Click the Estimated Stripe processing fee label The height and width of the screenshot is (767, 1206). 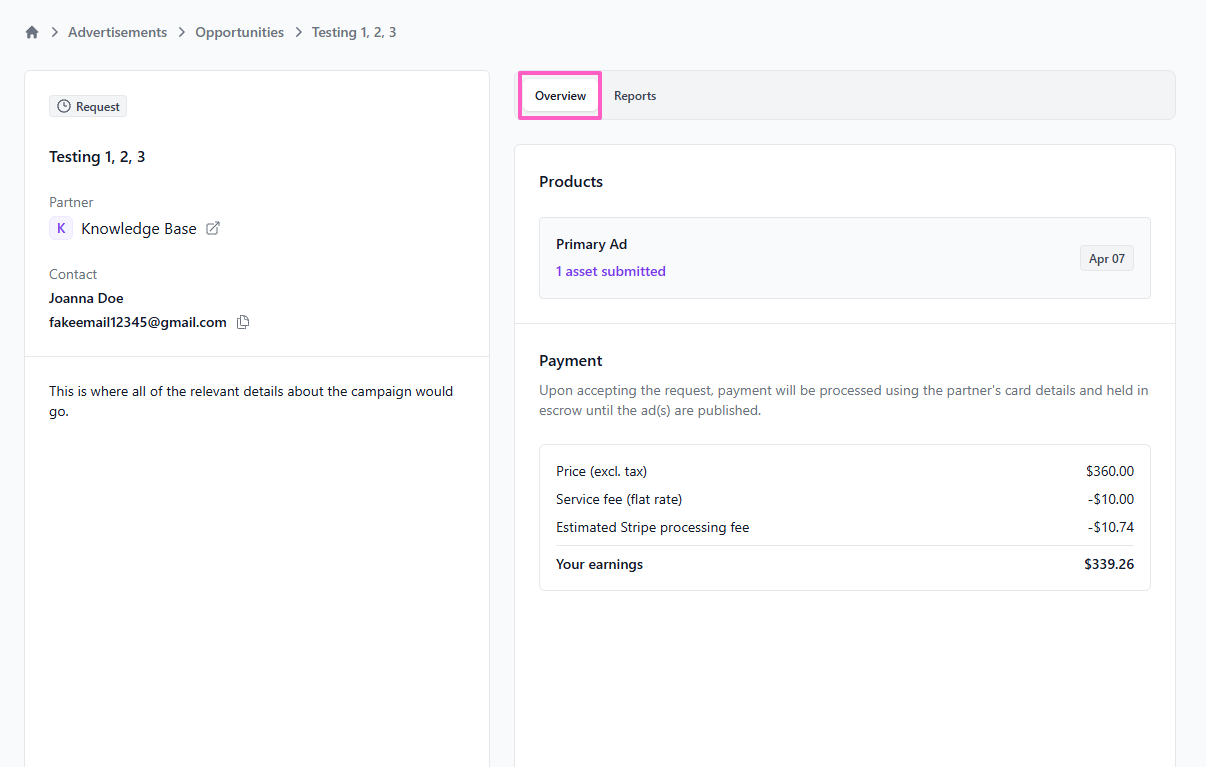652,527
